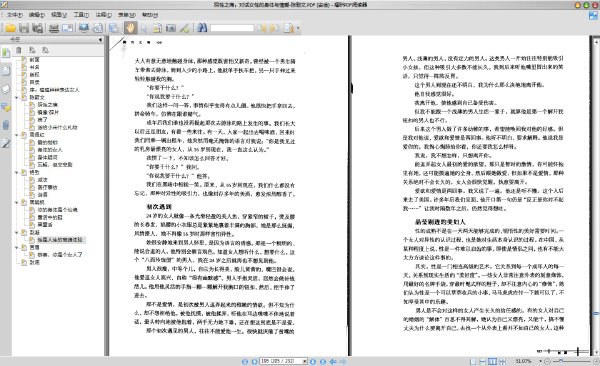Screen dimensions: 600x366
Task: Pick the pencil tool in the toolbar
Action: pyautogui.click(x=184, y=28)
